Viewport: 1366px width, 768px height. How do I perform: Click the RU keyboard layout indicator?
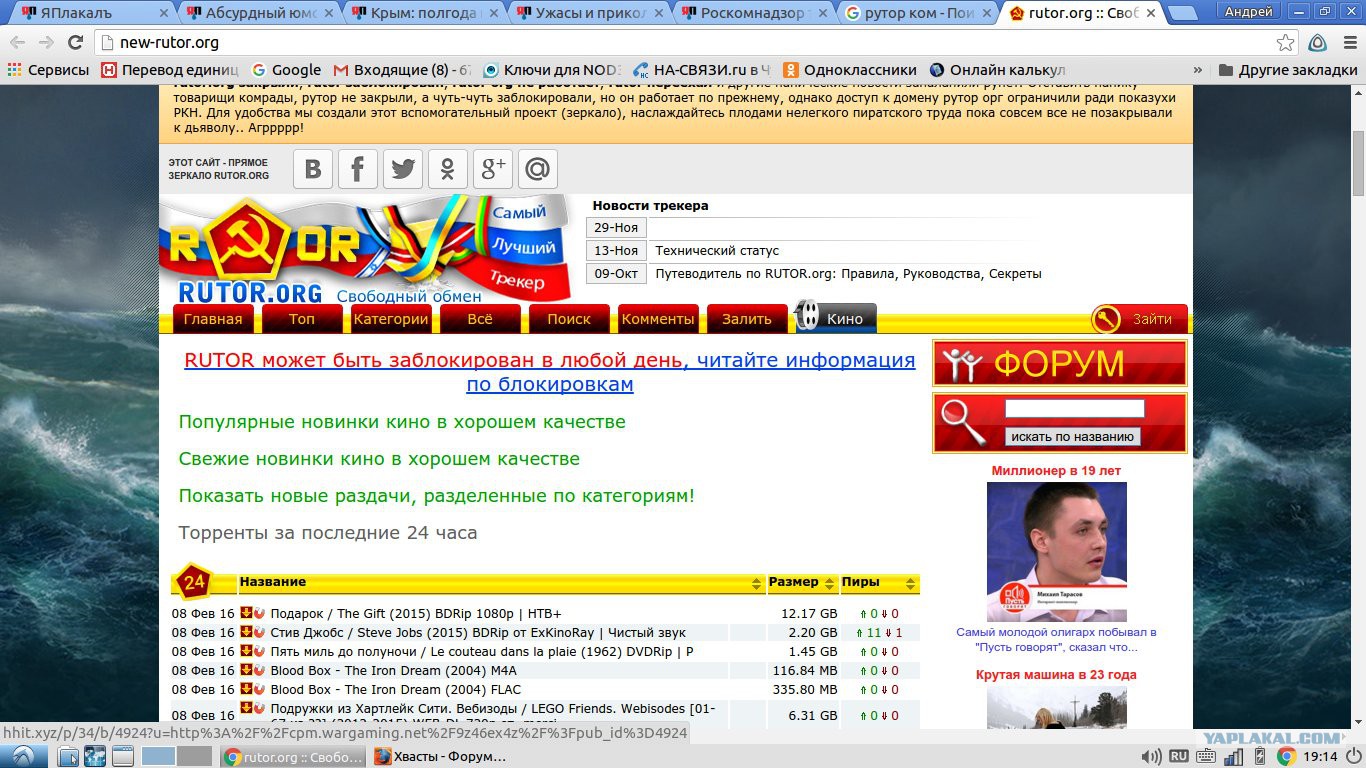1179,756
